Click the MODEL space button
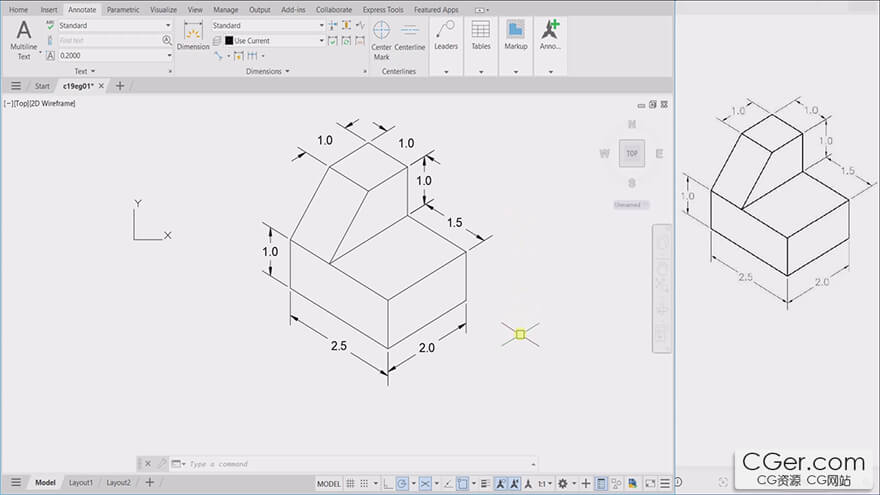The image size is (880, 495). [x=328, y=483]
